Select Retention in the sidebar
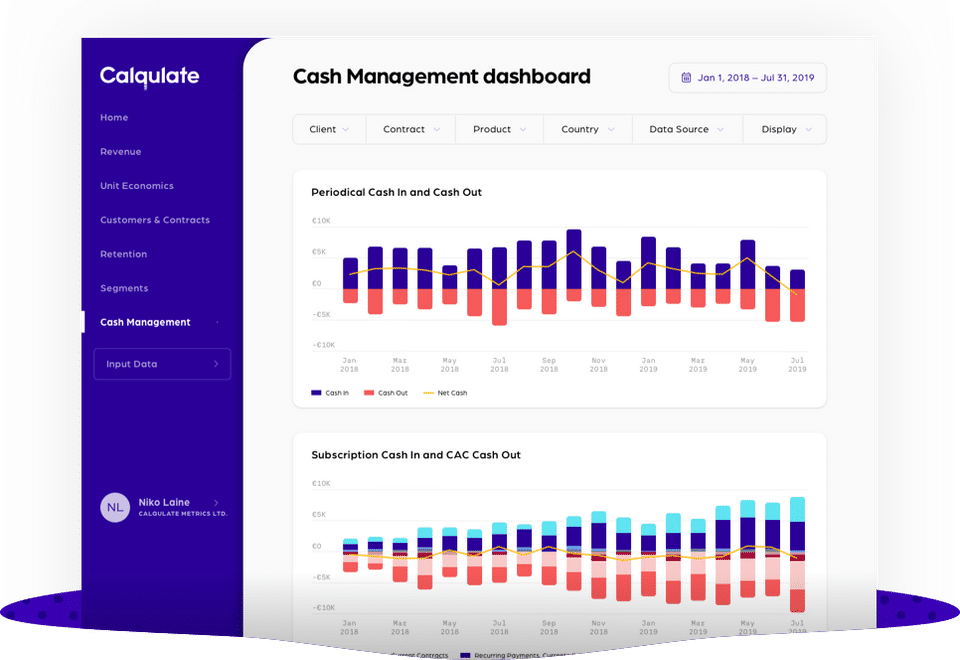Screen dimensions: 960x660 click(x=124, y=254)
